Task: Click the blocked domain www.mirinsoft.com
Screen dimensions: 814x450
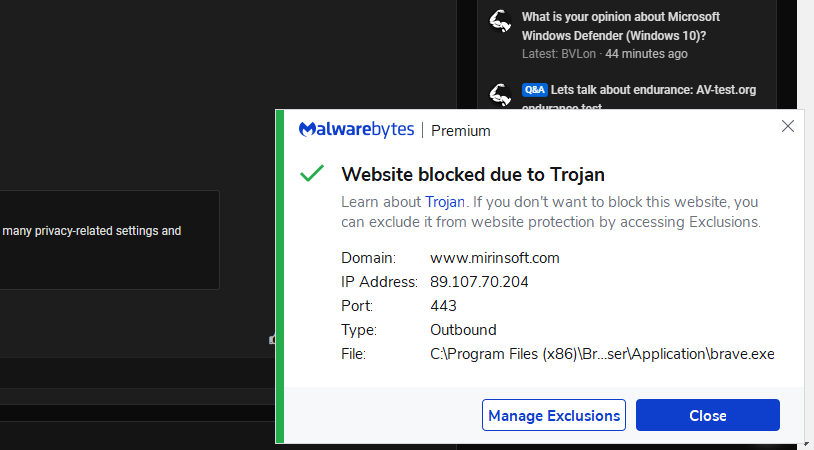Action: [x=494, y=258]
